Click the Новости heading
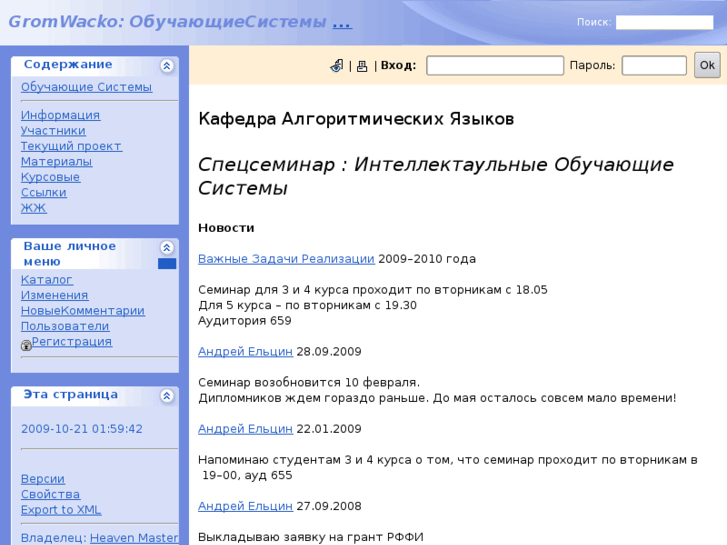727x545 pixels. (226, 228)
